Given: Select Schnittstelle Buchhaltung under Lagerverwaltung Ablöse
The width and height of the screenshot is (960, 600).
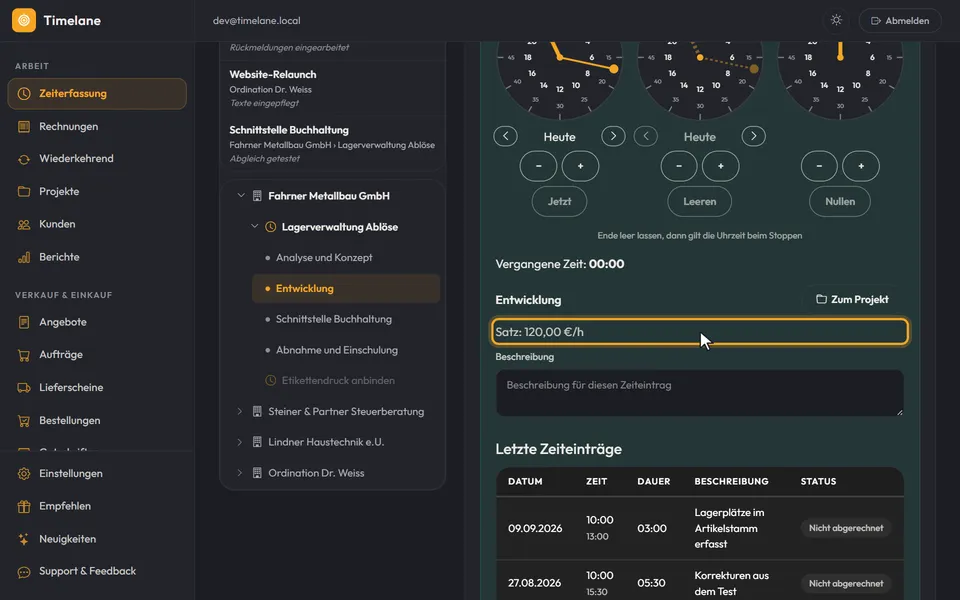Looking at the screenshot, I should coord(346,319).
